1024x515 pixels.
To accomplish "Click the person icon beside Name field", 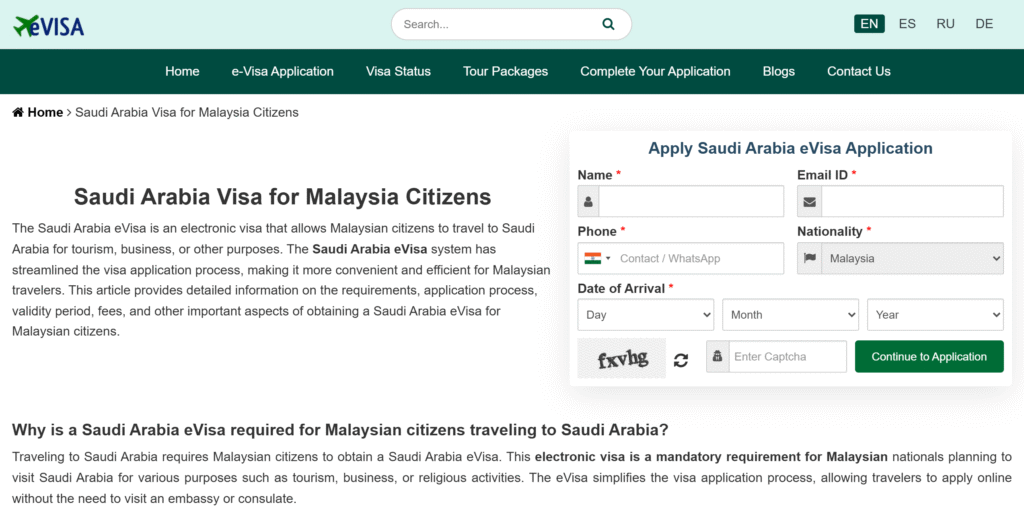I will pyautogui.click(x=588, y=202).
